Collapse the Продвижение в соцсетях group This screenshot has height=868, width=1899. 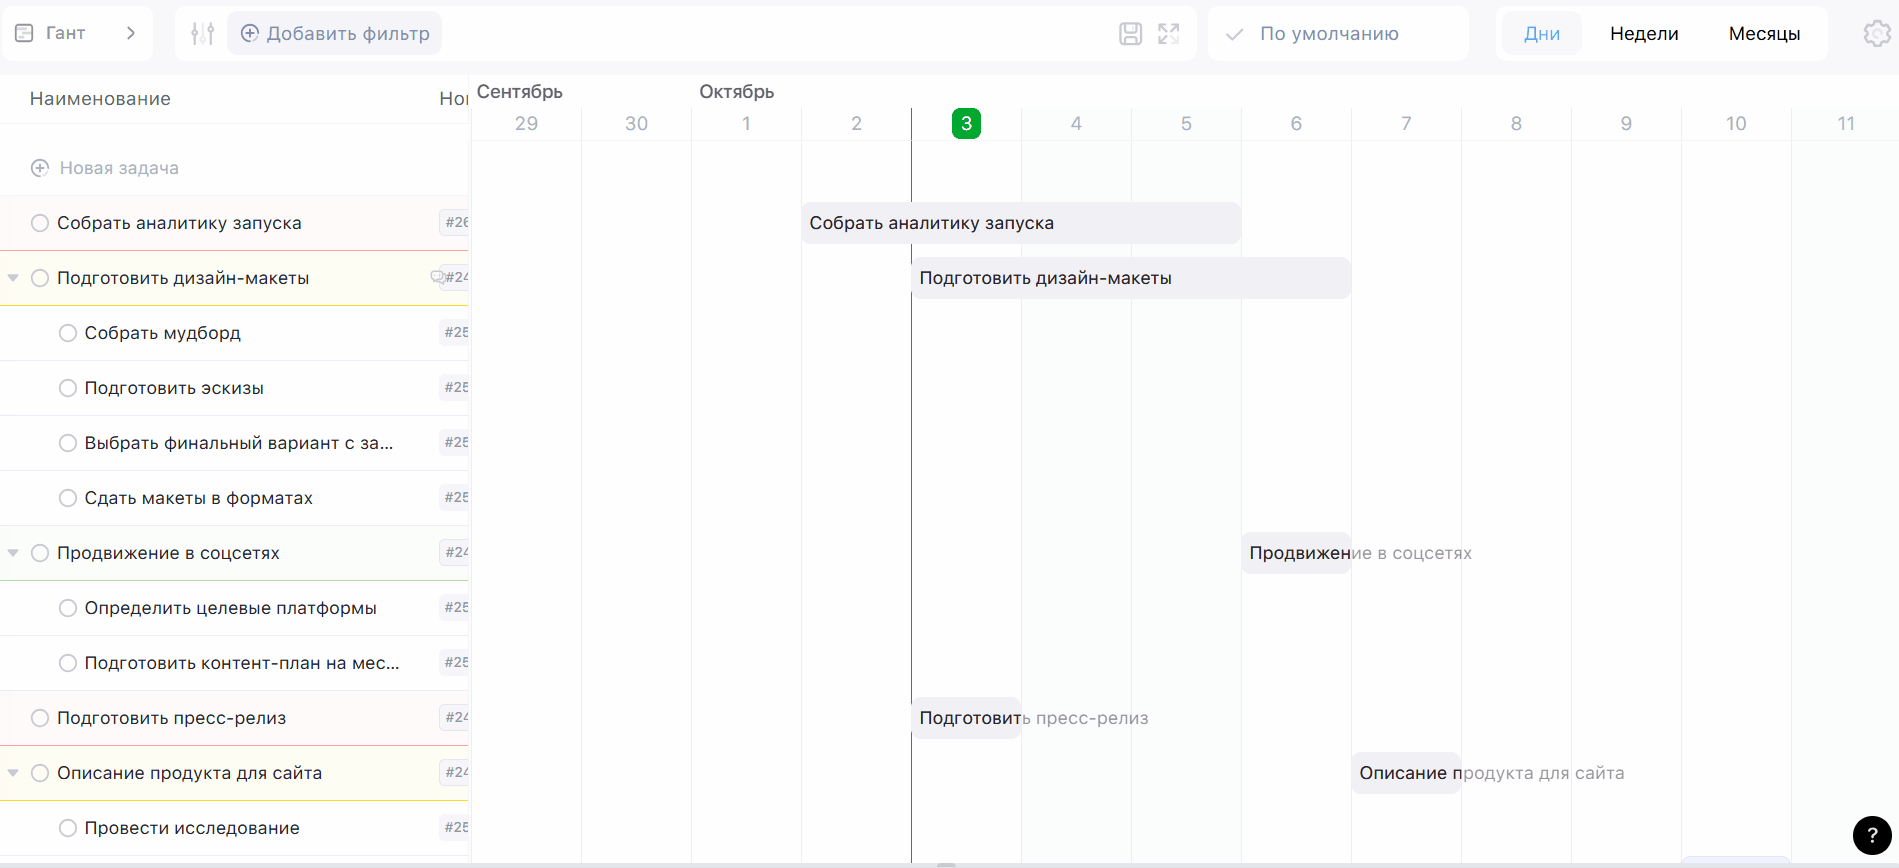13,553
